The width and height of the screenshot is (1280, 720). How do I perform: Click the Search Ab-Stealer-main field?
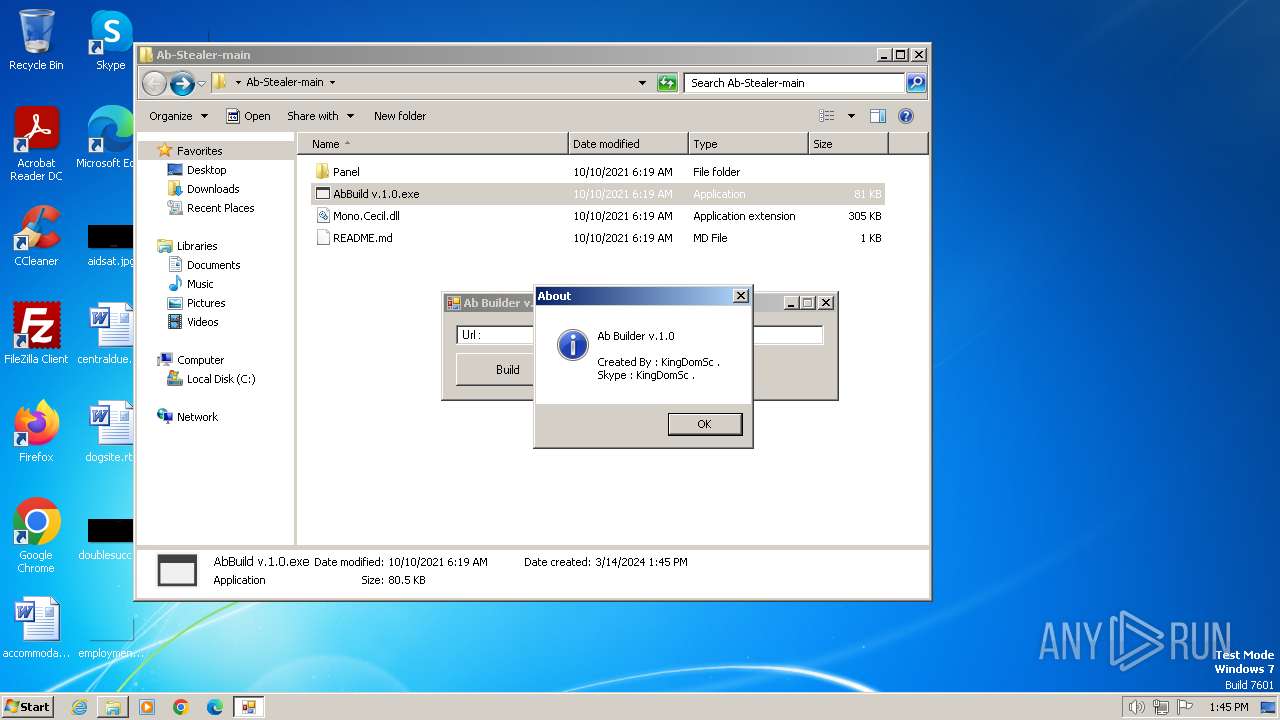795,83
